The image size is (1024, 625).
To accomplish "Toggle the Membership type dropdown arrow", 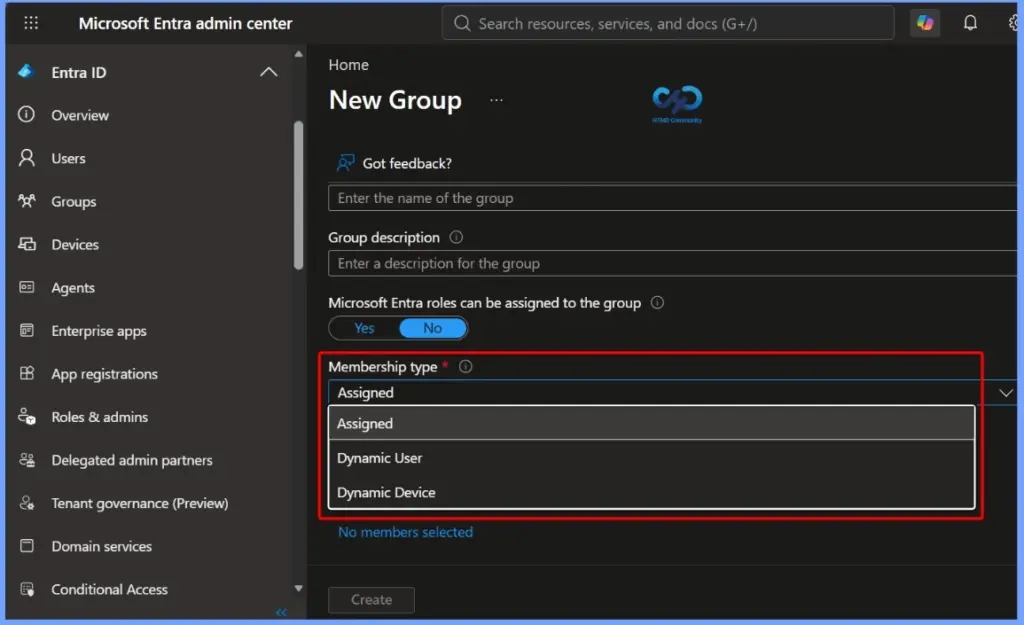I will point(1006,393).
